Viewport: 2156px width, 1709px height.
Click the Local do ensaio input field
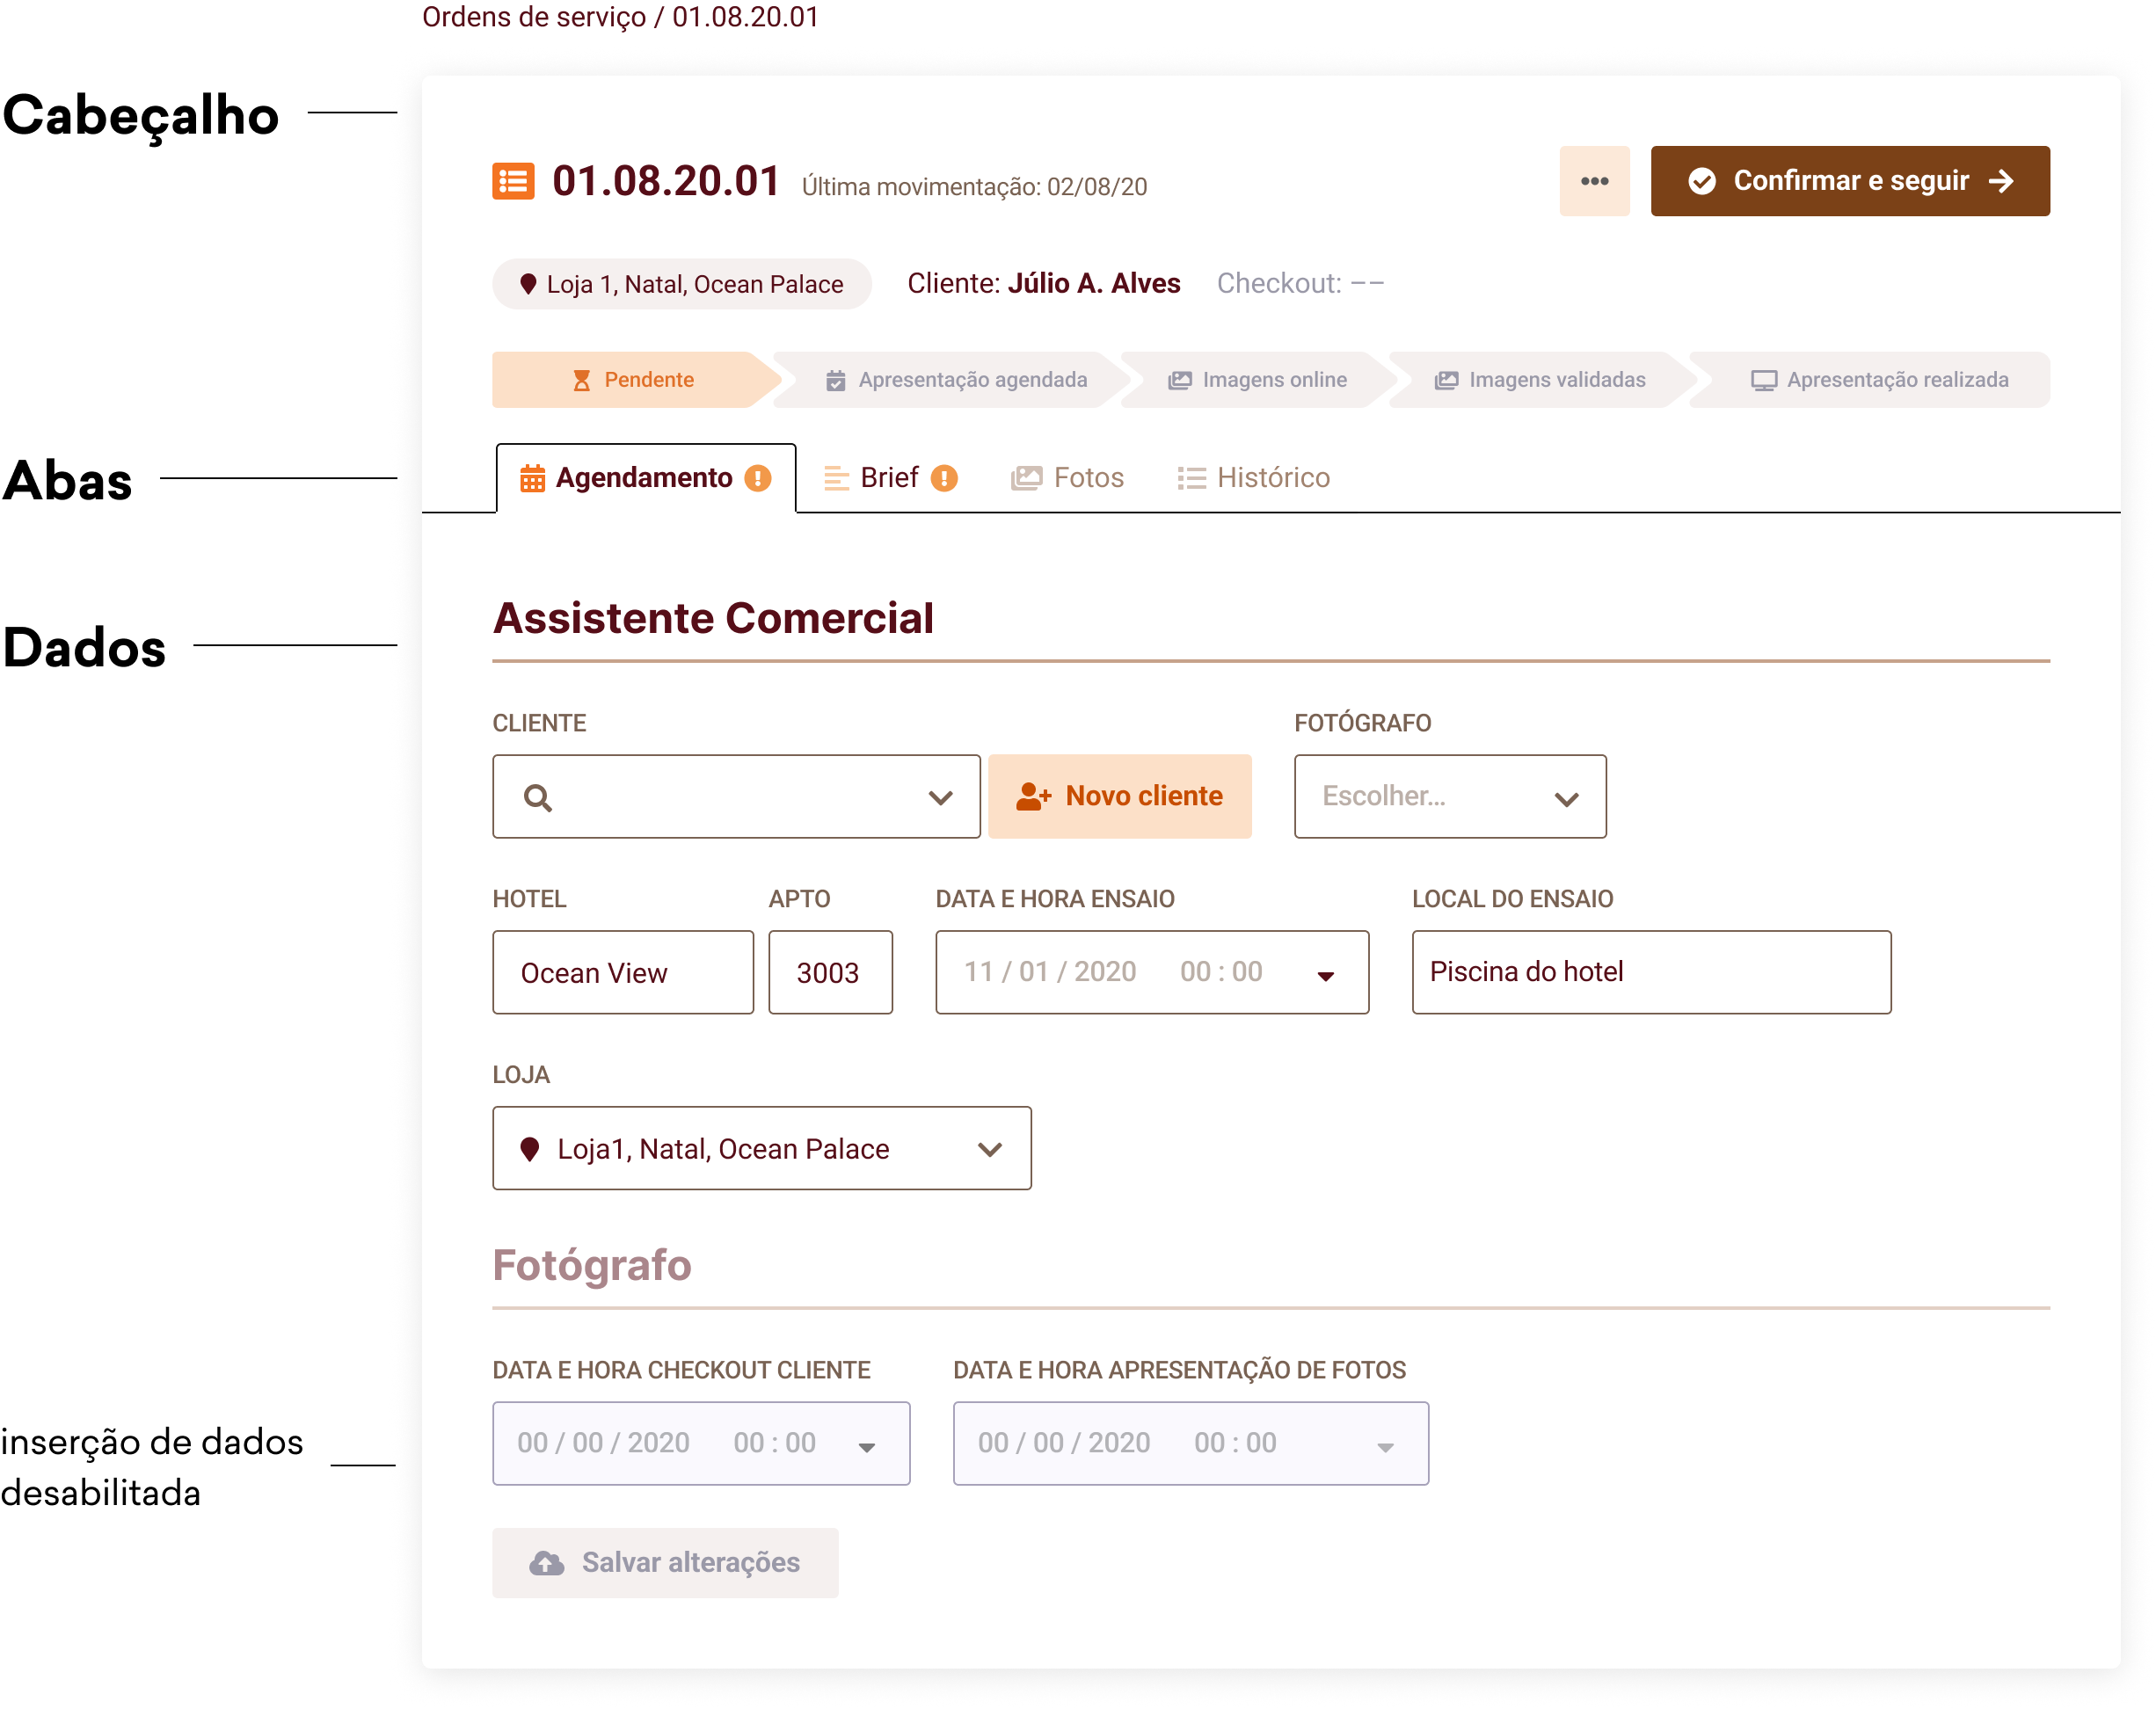(1650, 972)
